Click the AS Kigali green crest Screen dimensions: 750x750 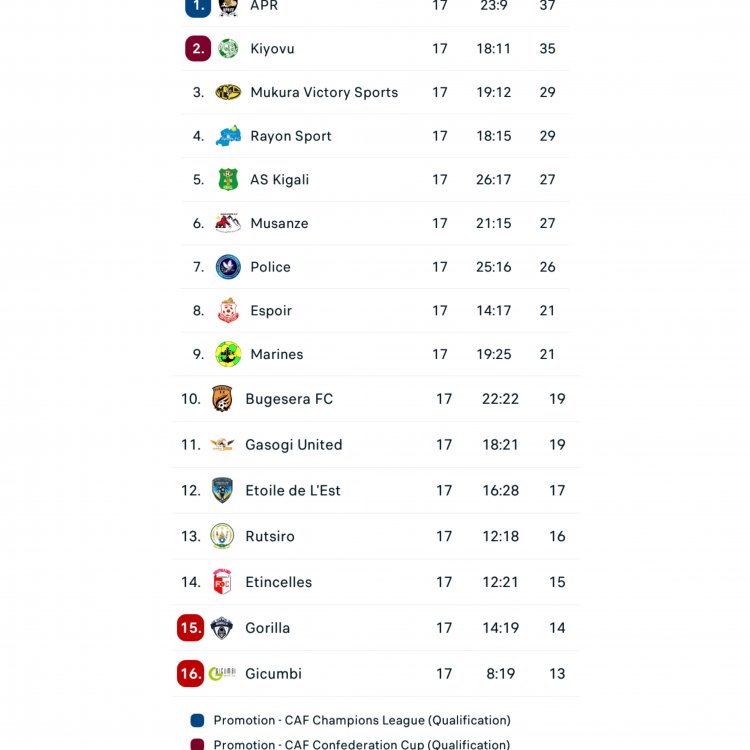click(228, 180)
